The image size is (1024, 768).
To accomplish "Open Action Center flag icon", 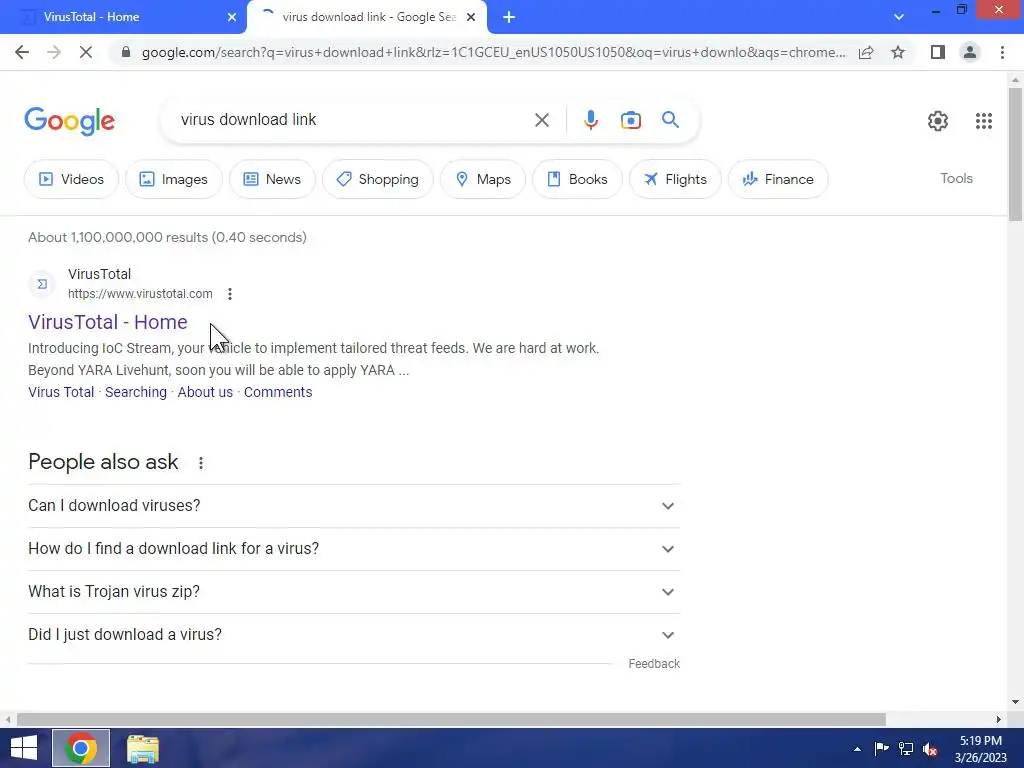I will point(881,749).
